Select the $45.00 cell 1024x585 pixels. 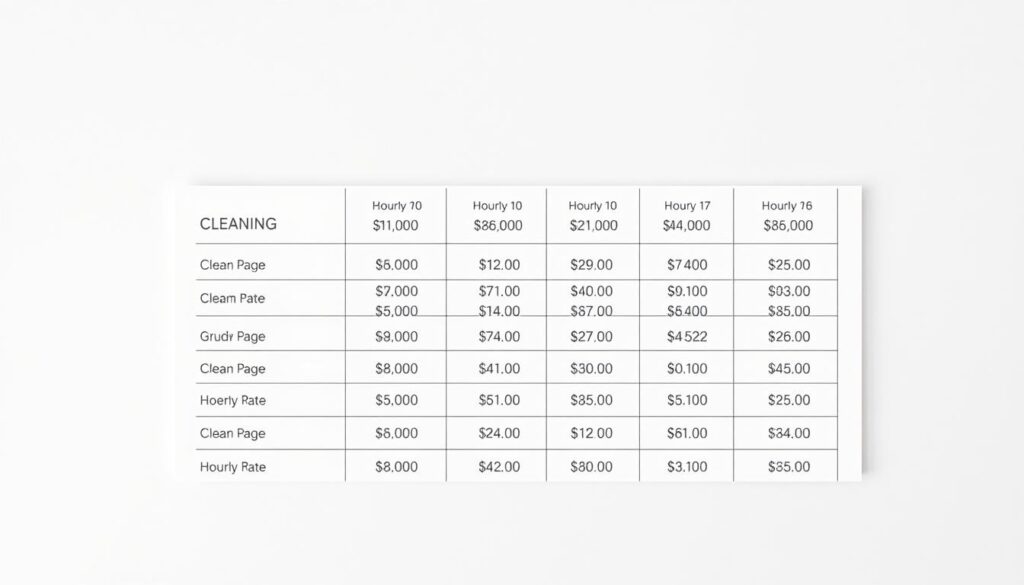click(788, 368)
